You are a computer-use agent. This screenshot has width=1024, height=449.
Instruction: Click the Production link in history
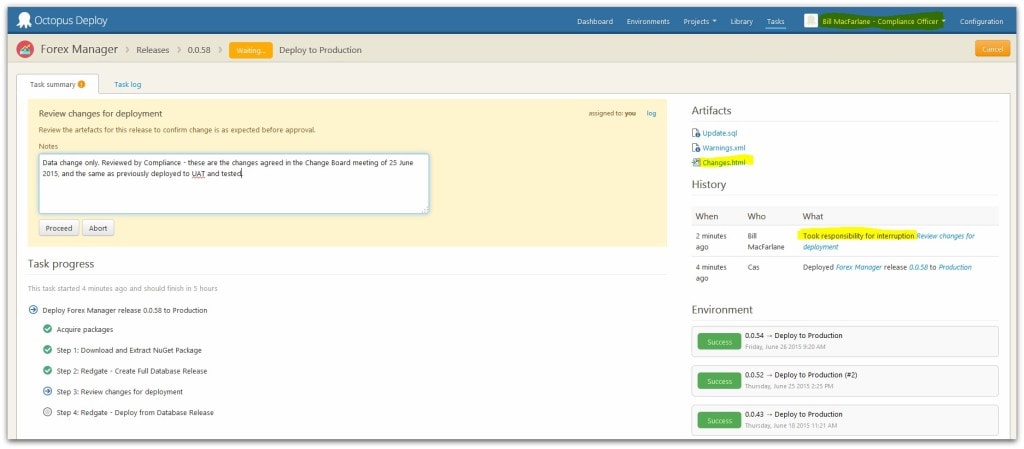pyautogui.click(x=955, y=268)
